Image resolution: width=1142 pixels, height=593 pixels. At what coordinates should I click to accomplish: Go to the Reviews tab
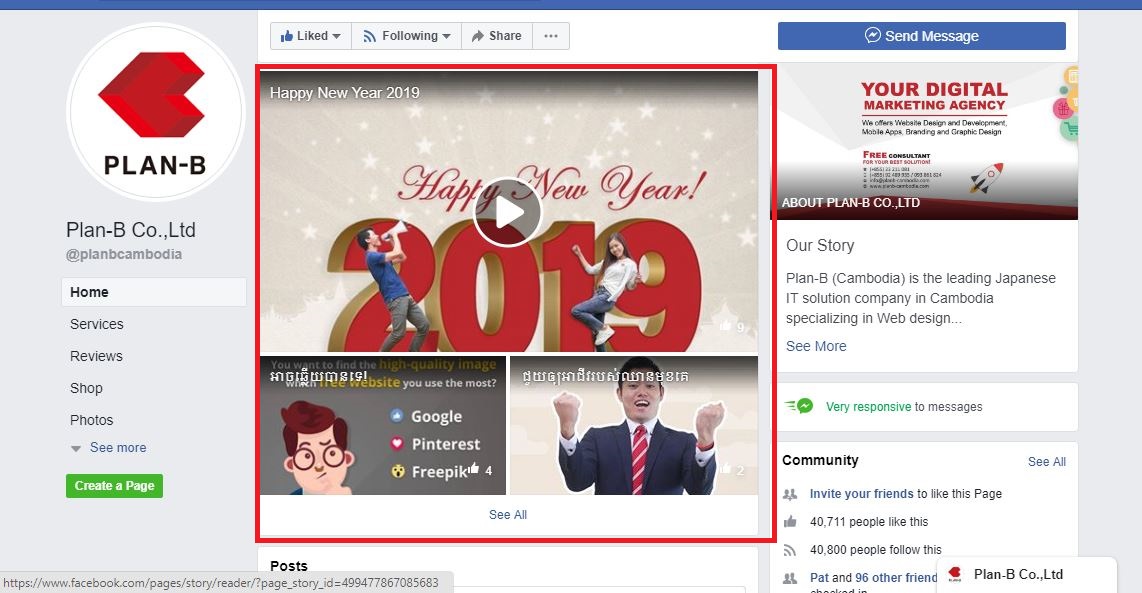coord(96,356)
